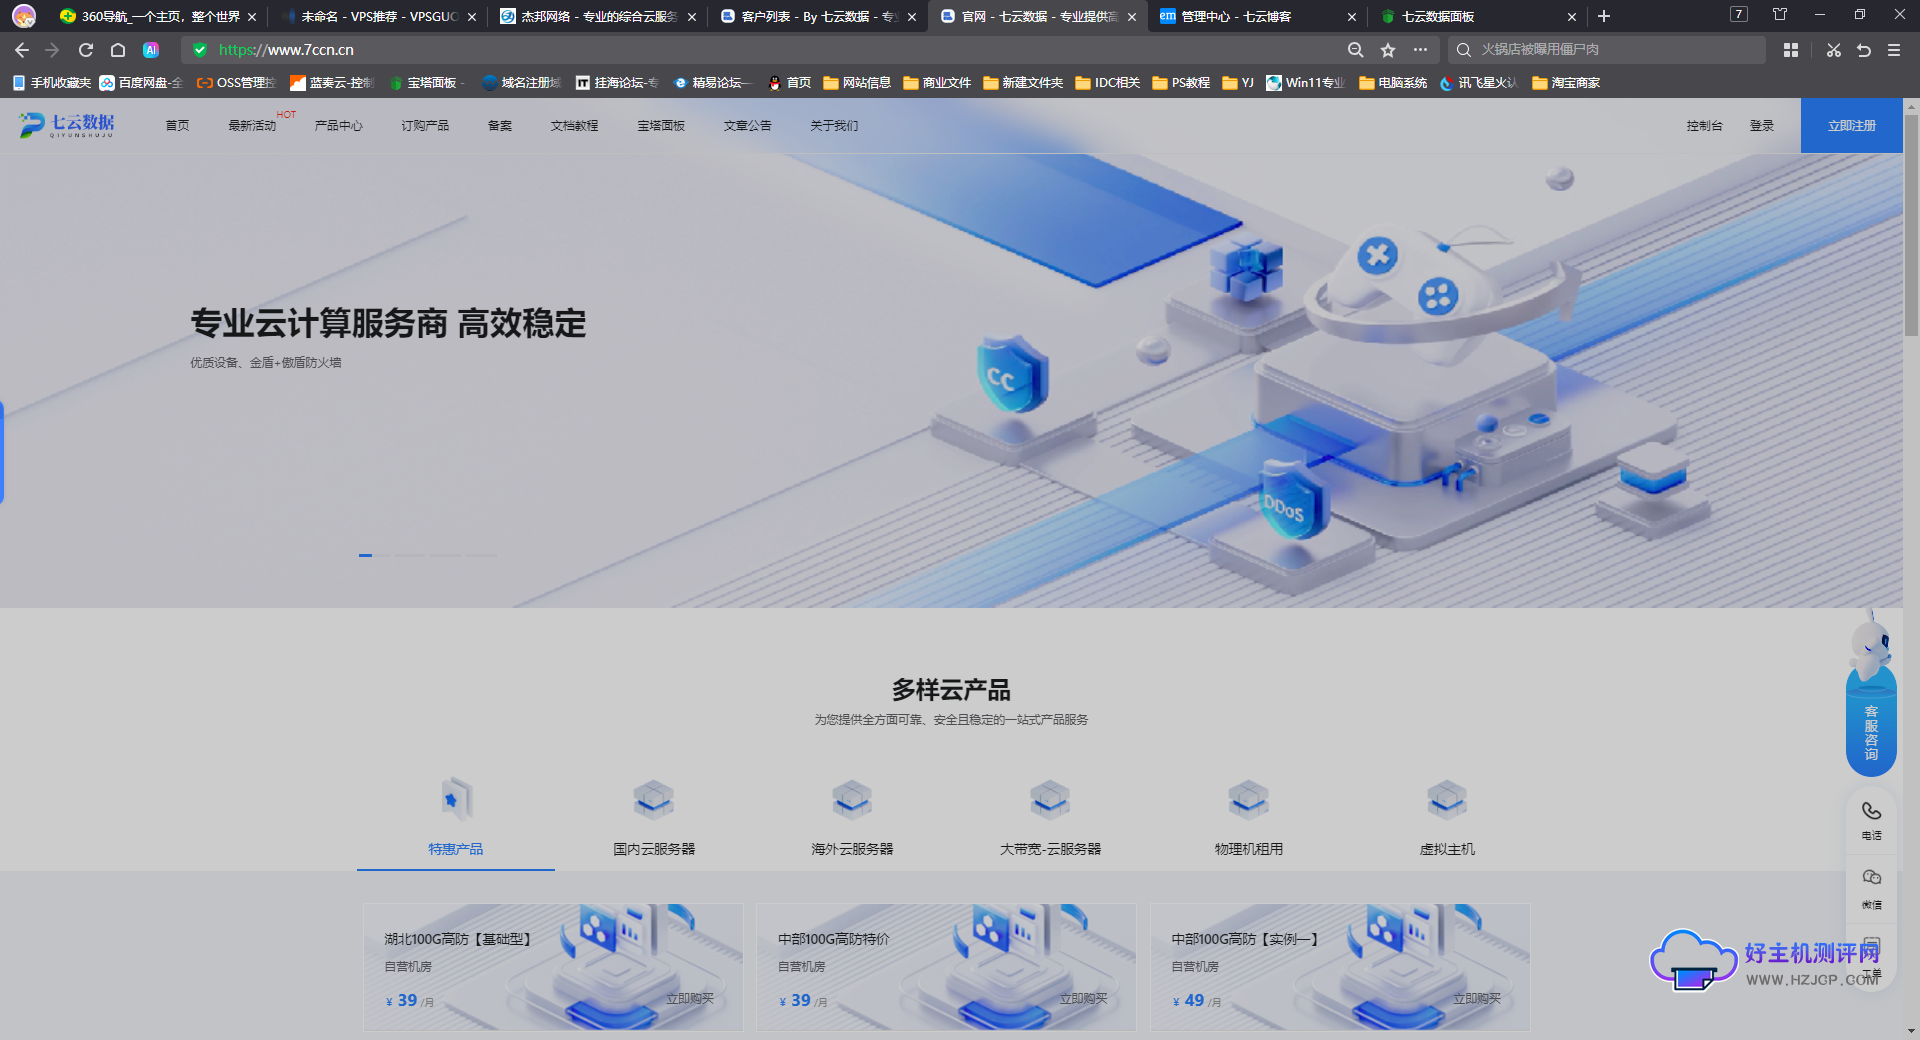The height and width of the screenshot is (1040, 1920).
Task: Click the WeChat icon in right sidebar
Action: point(1871,878)
